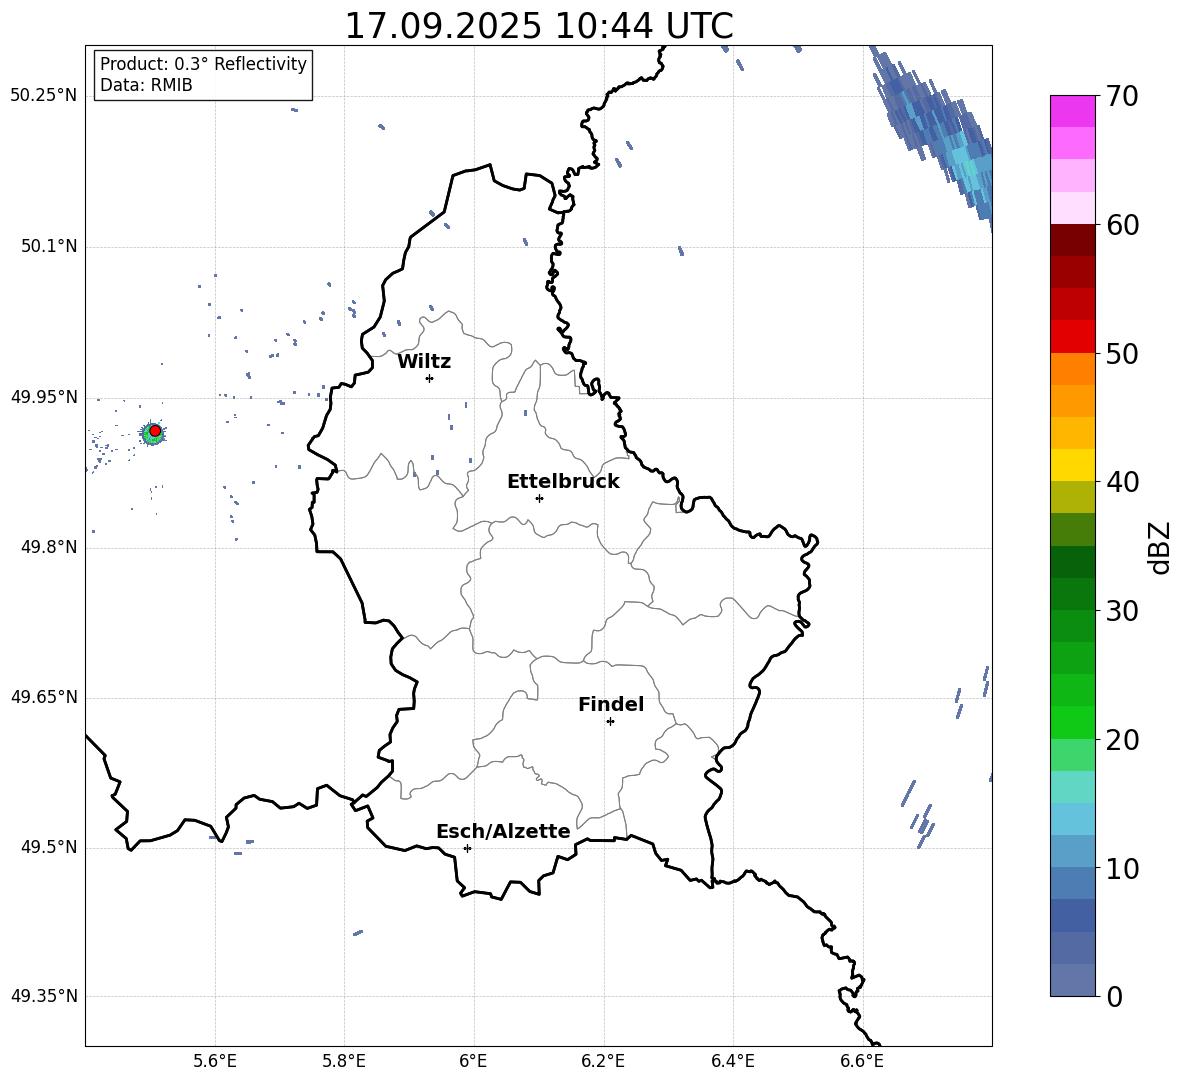
Task: Click the 49.8°N latitude label
Action: pos(48,547)
